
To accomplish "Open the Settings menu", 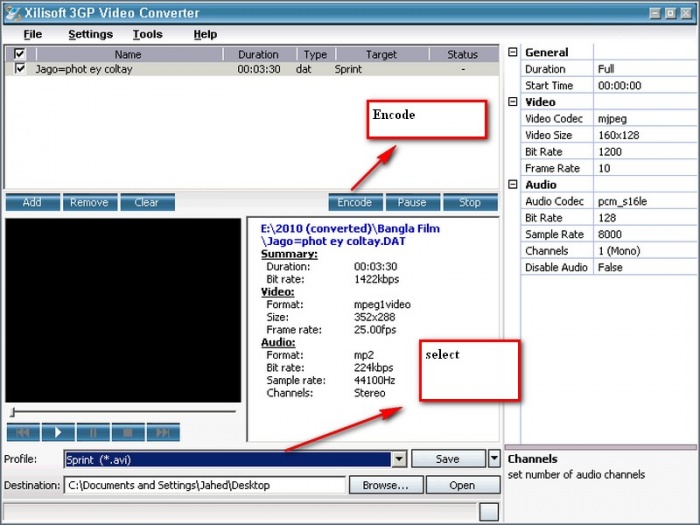I will (90, 34).
